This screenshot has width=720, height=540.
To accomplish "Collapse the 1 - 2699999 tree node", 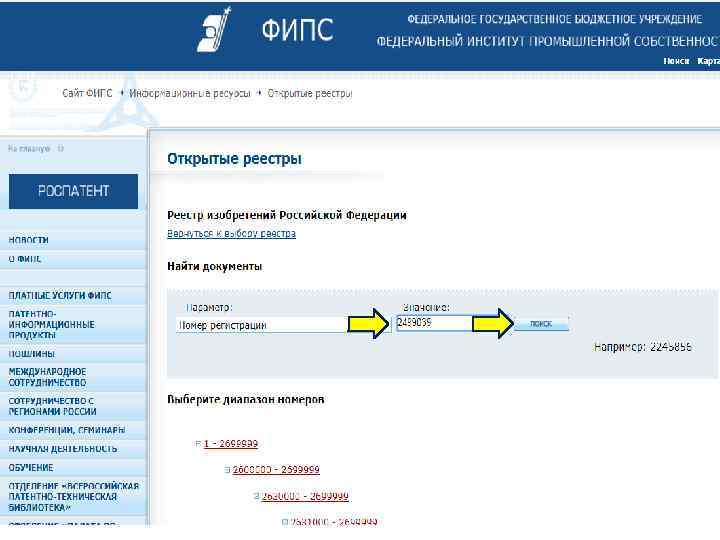I will (x=198, y=444).
